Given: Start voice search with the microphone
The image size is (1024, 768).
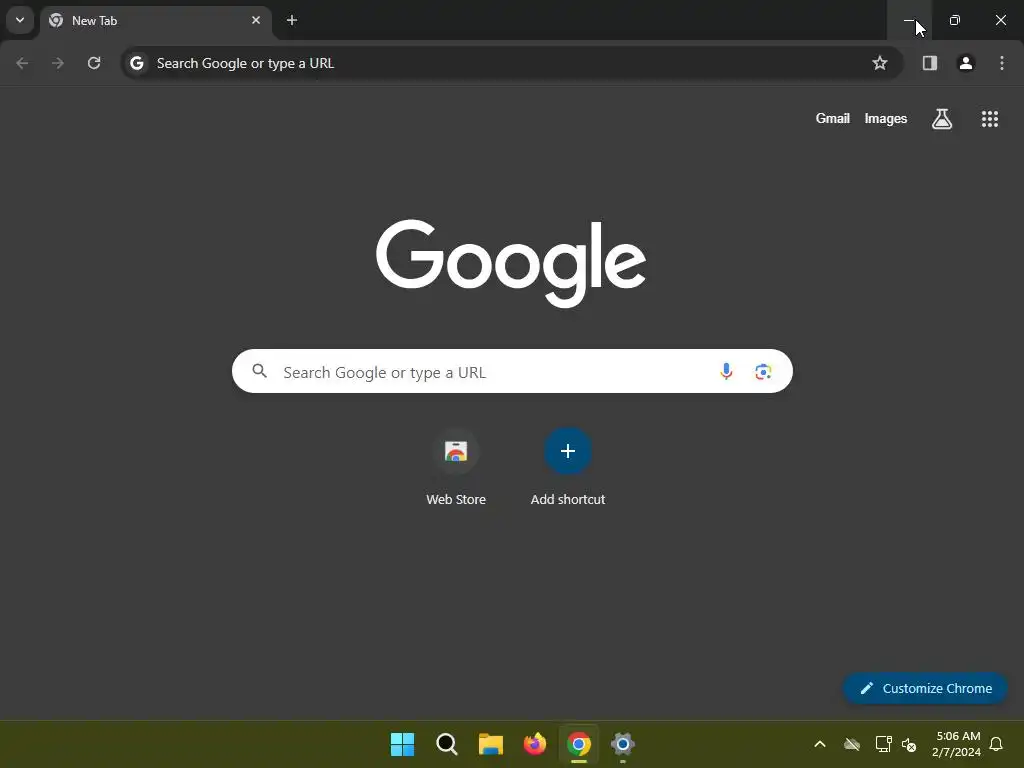Looking at the screenshot, I should (726, 372).
